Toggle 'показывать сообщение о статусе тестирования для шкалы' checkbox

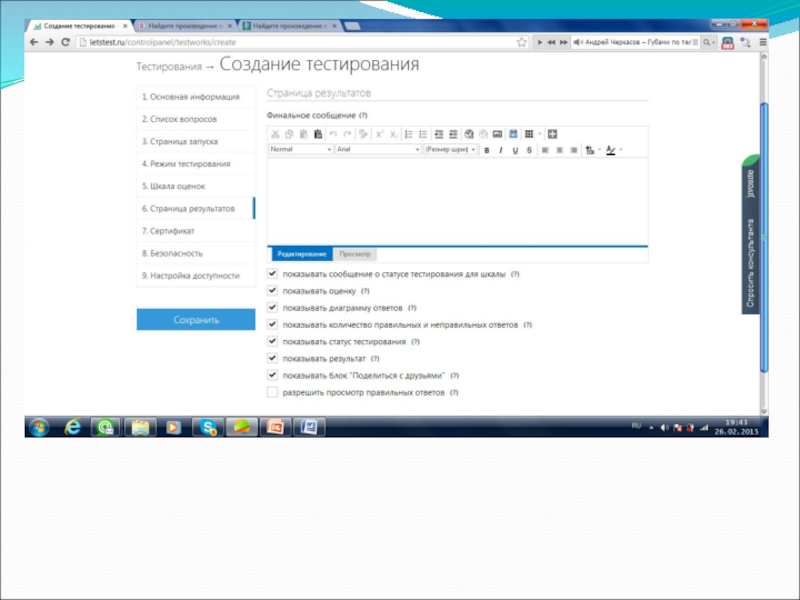click(272, 273)
